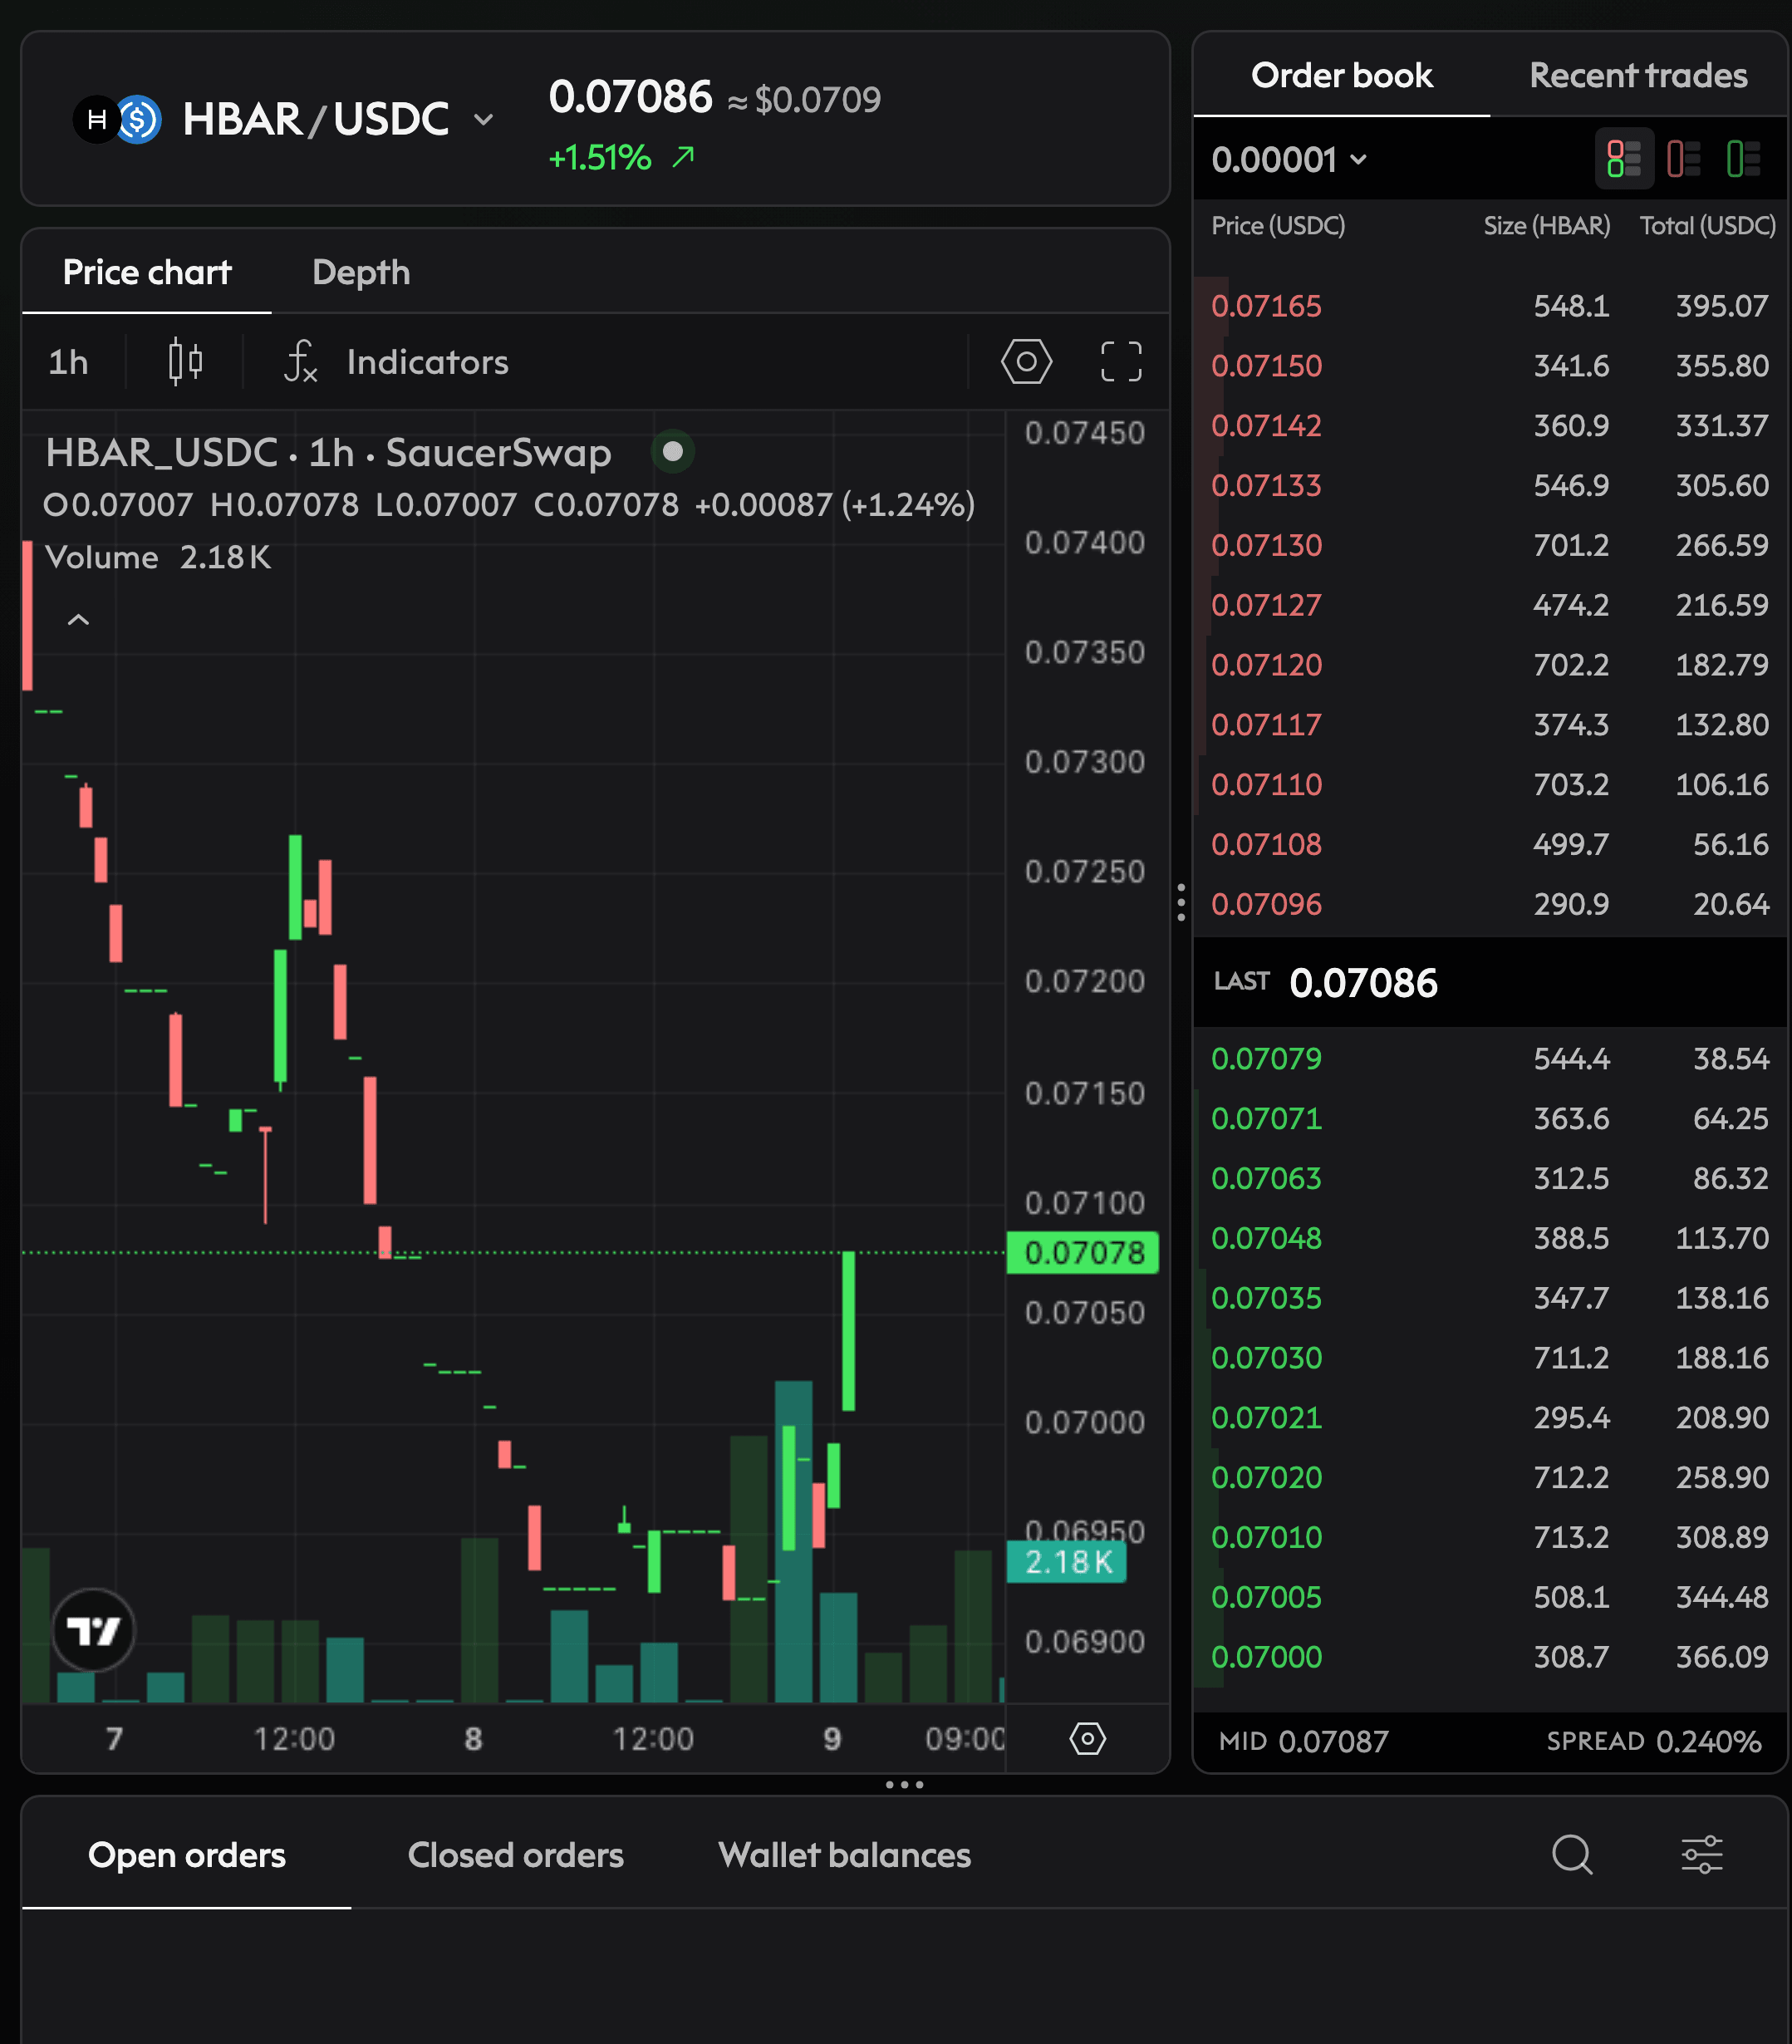Switch to the Price chart tab

point(147,272)
